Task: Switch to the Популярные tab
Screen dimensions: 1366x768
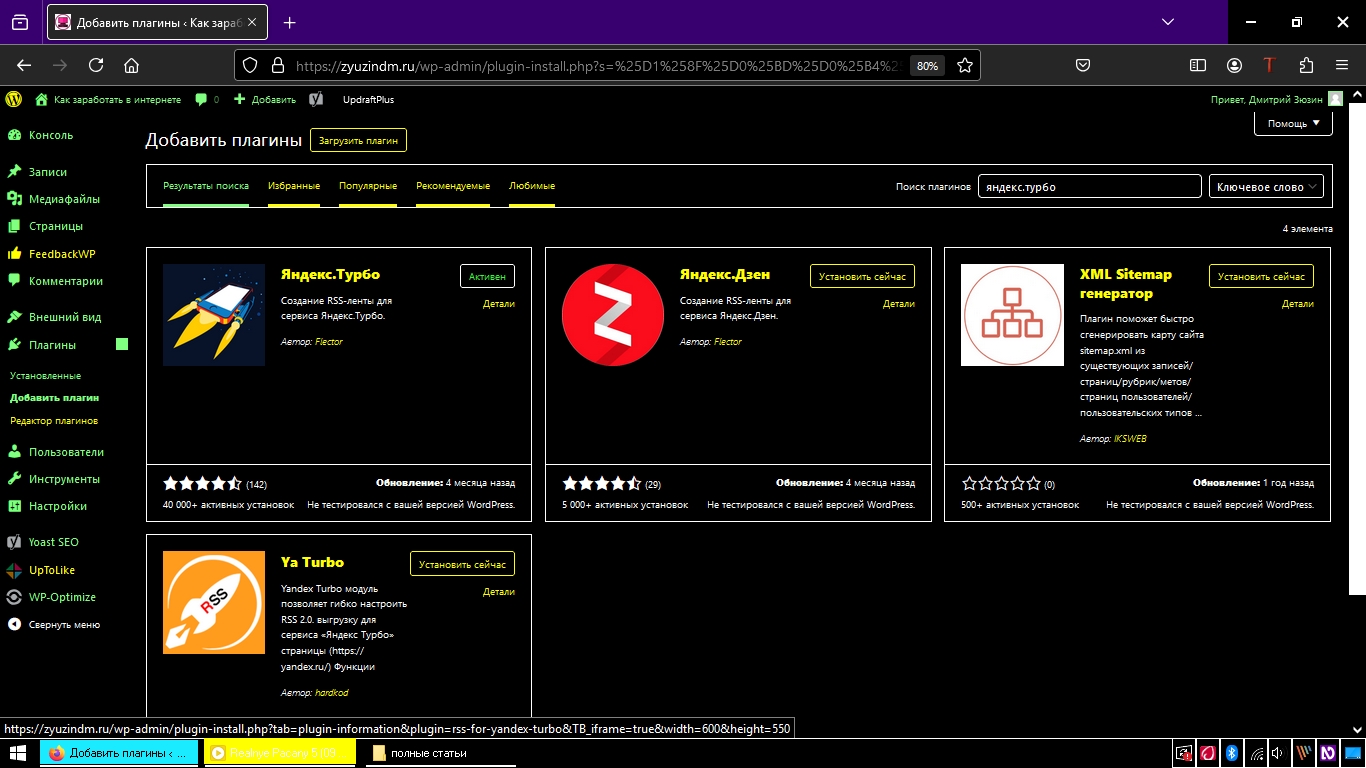Action: (368, 186)
